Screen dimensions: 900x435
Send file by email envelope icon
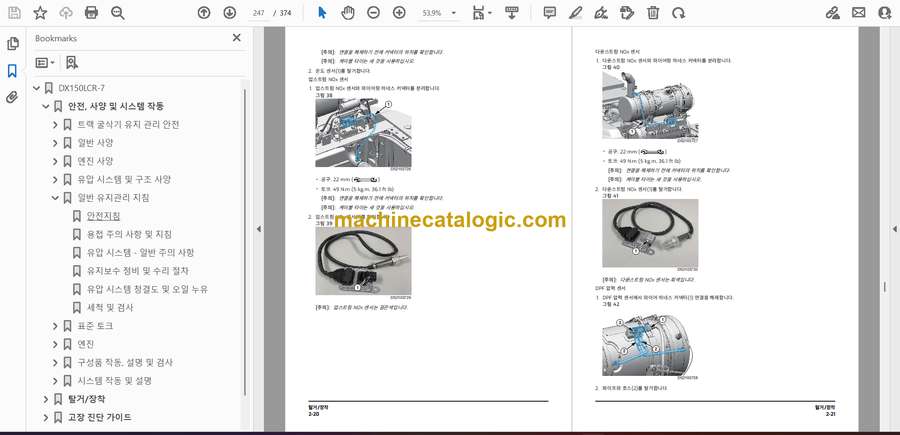coord(859,13)
